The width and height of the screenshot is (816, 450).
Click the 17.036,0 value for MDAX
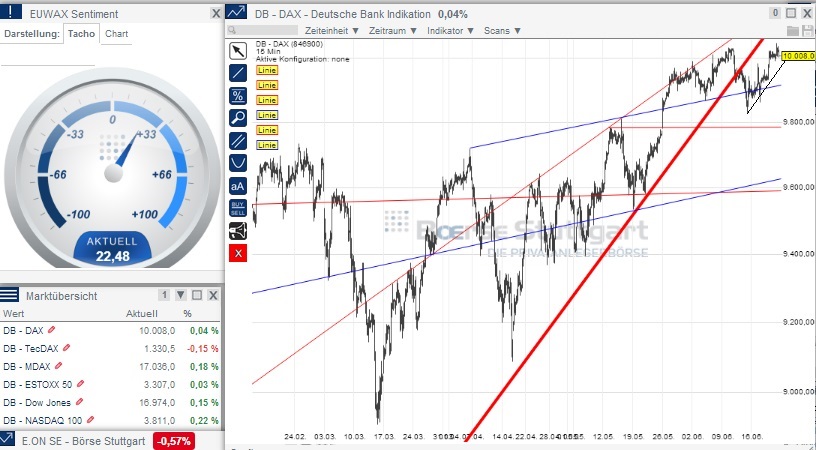point(157,366)
